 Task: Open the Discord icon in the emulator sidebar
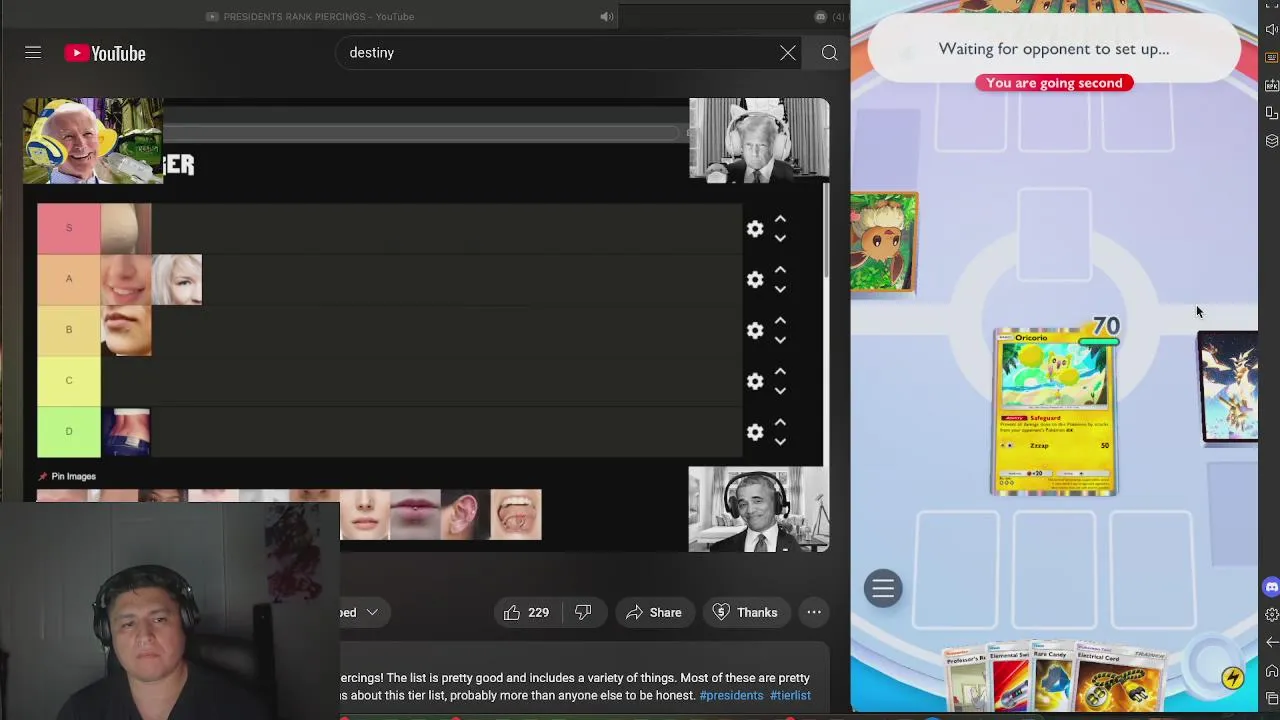[1271, 588]
